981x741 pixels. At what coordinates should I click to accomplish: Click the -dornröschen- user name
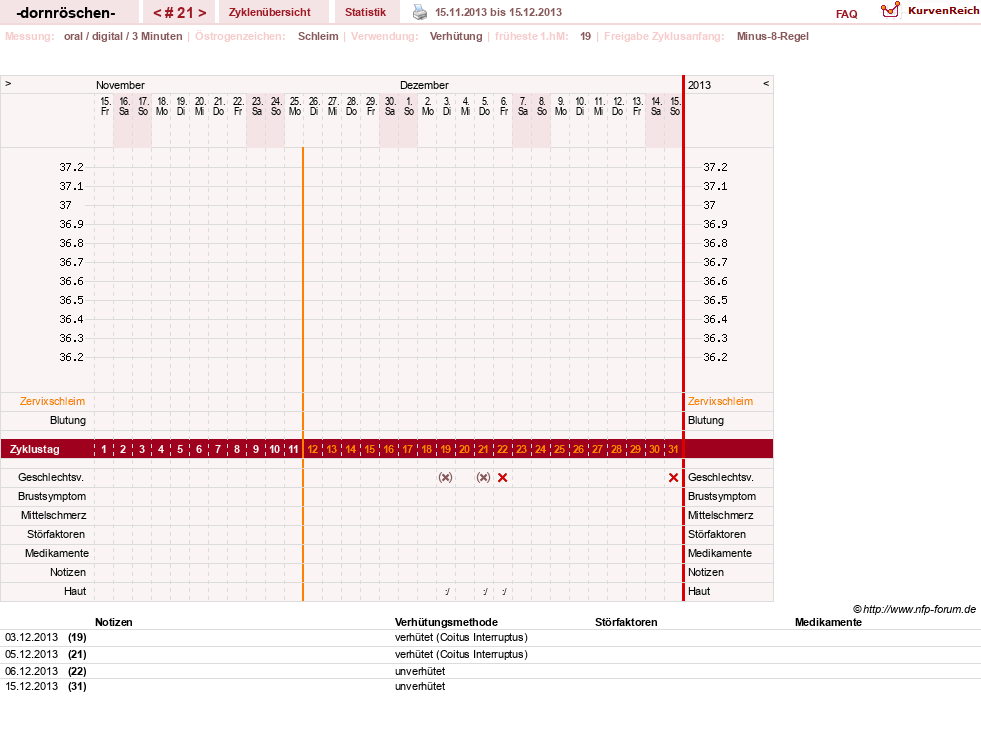click(66, 13)
